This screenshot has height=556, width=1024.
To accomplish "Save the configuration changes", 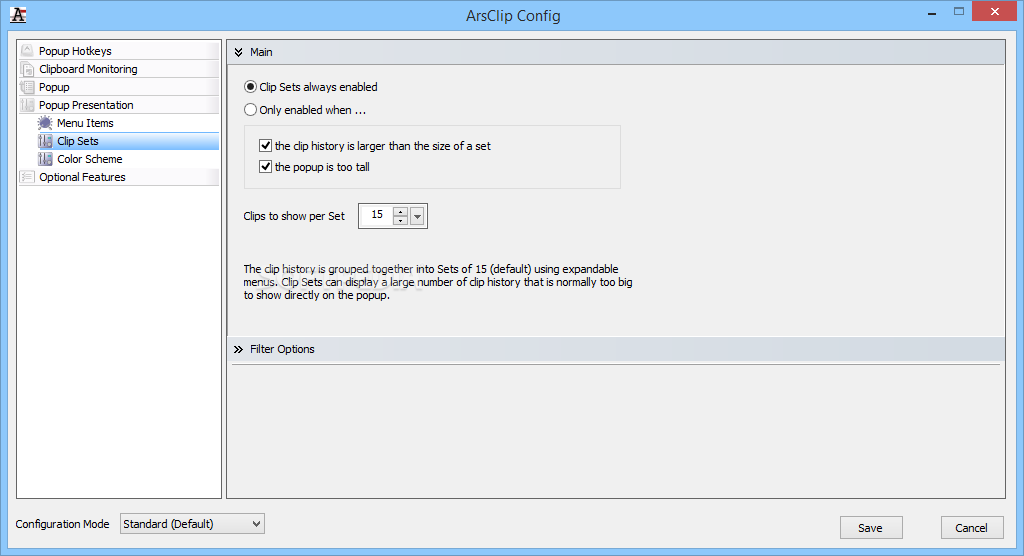I will pyautogui.click(x=871, y=527).
